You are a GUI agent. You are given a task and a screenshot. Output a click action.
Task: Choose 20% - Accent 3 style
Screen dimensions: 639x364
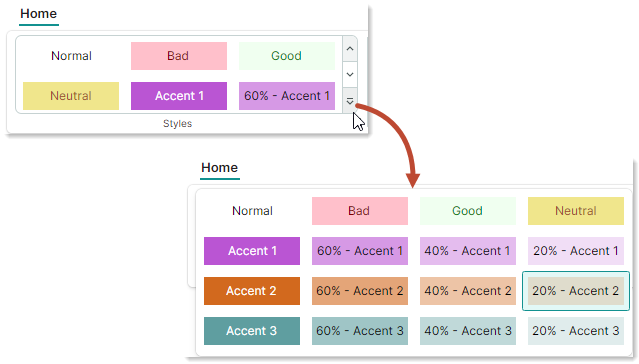pos(575,331)
